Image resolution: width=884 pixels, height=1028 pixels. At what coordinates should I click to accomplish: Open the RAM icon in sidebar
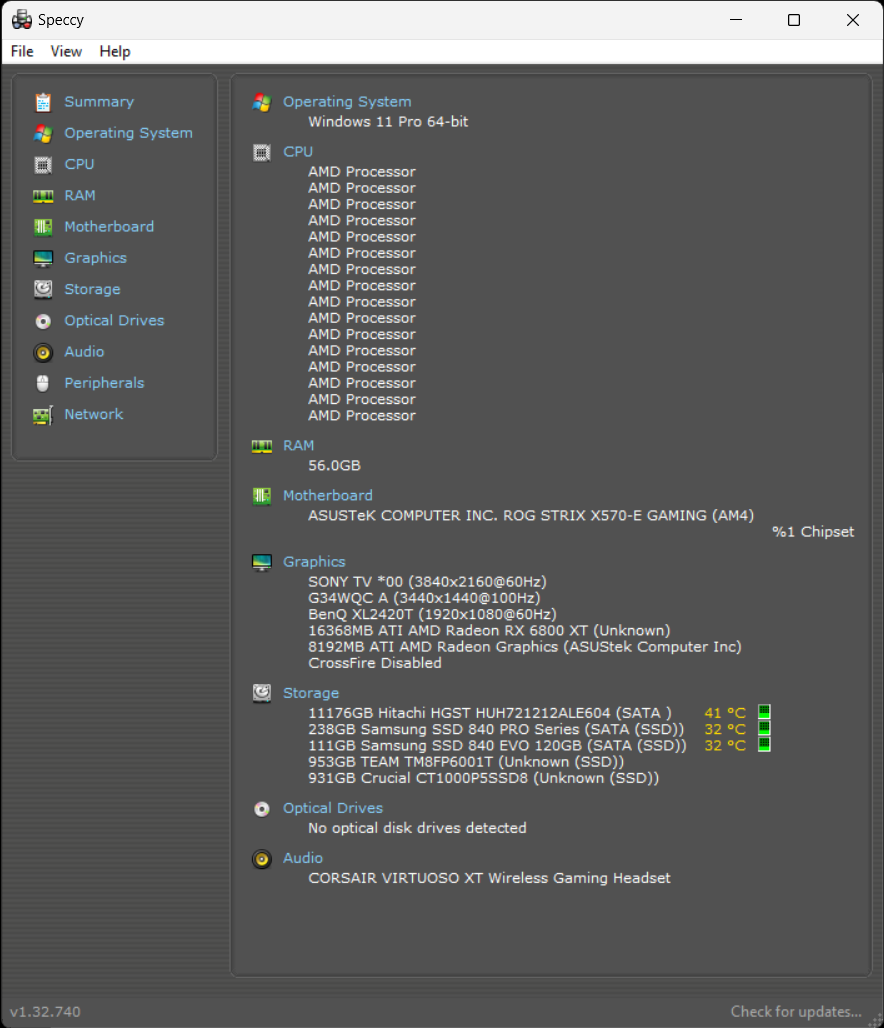tap(43, 196)
